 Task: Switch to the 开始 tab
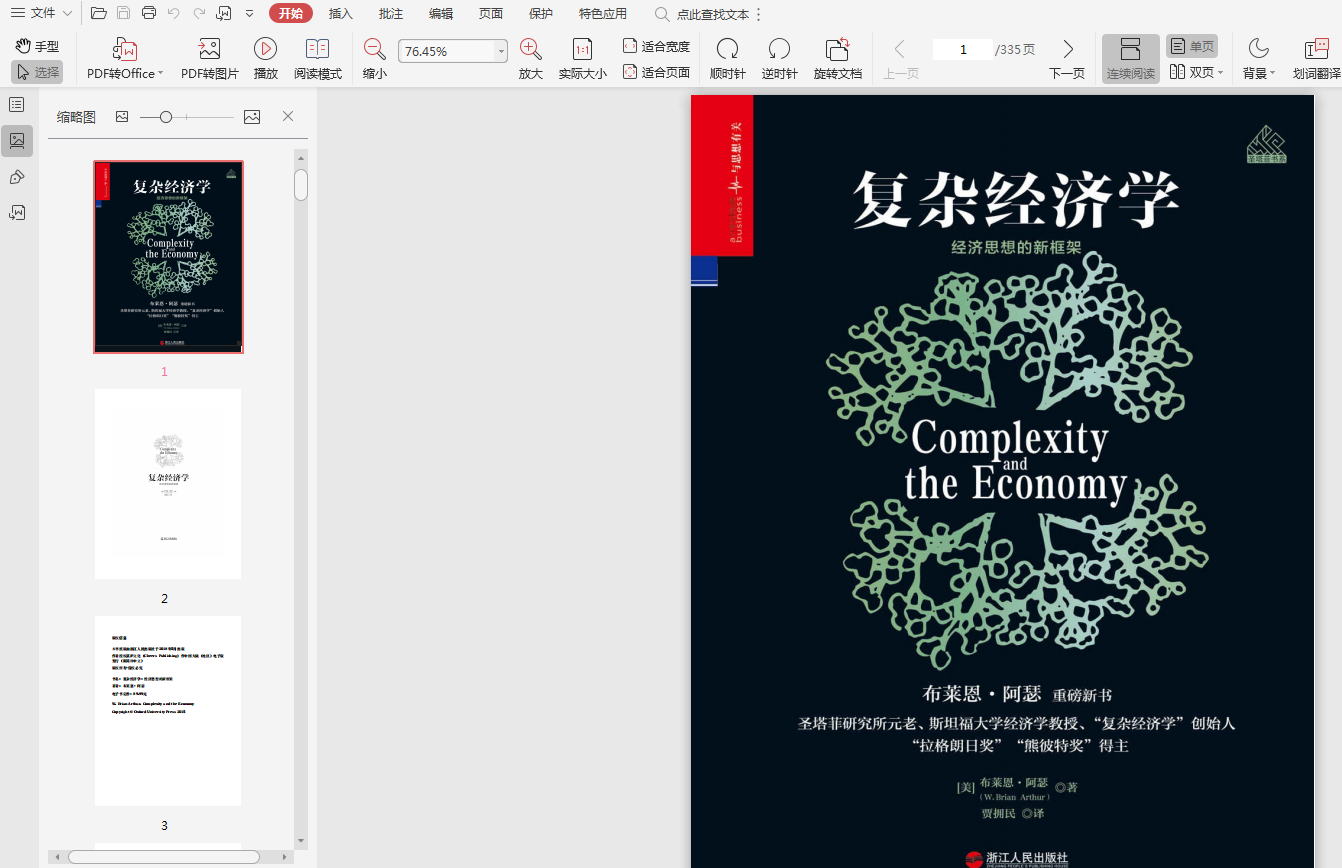click(x=291, y=13)
